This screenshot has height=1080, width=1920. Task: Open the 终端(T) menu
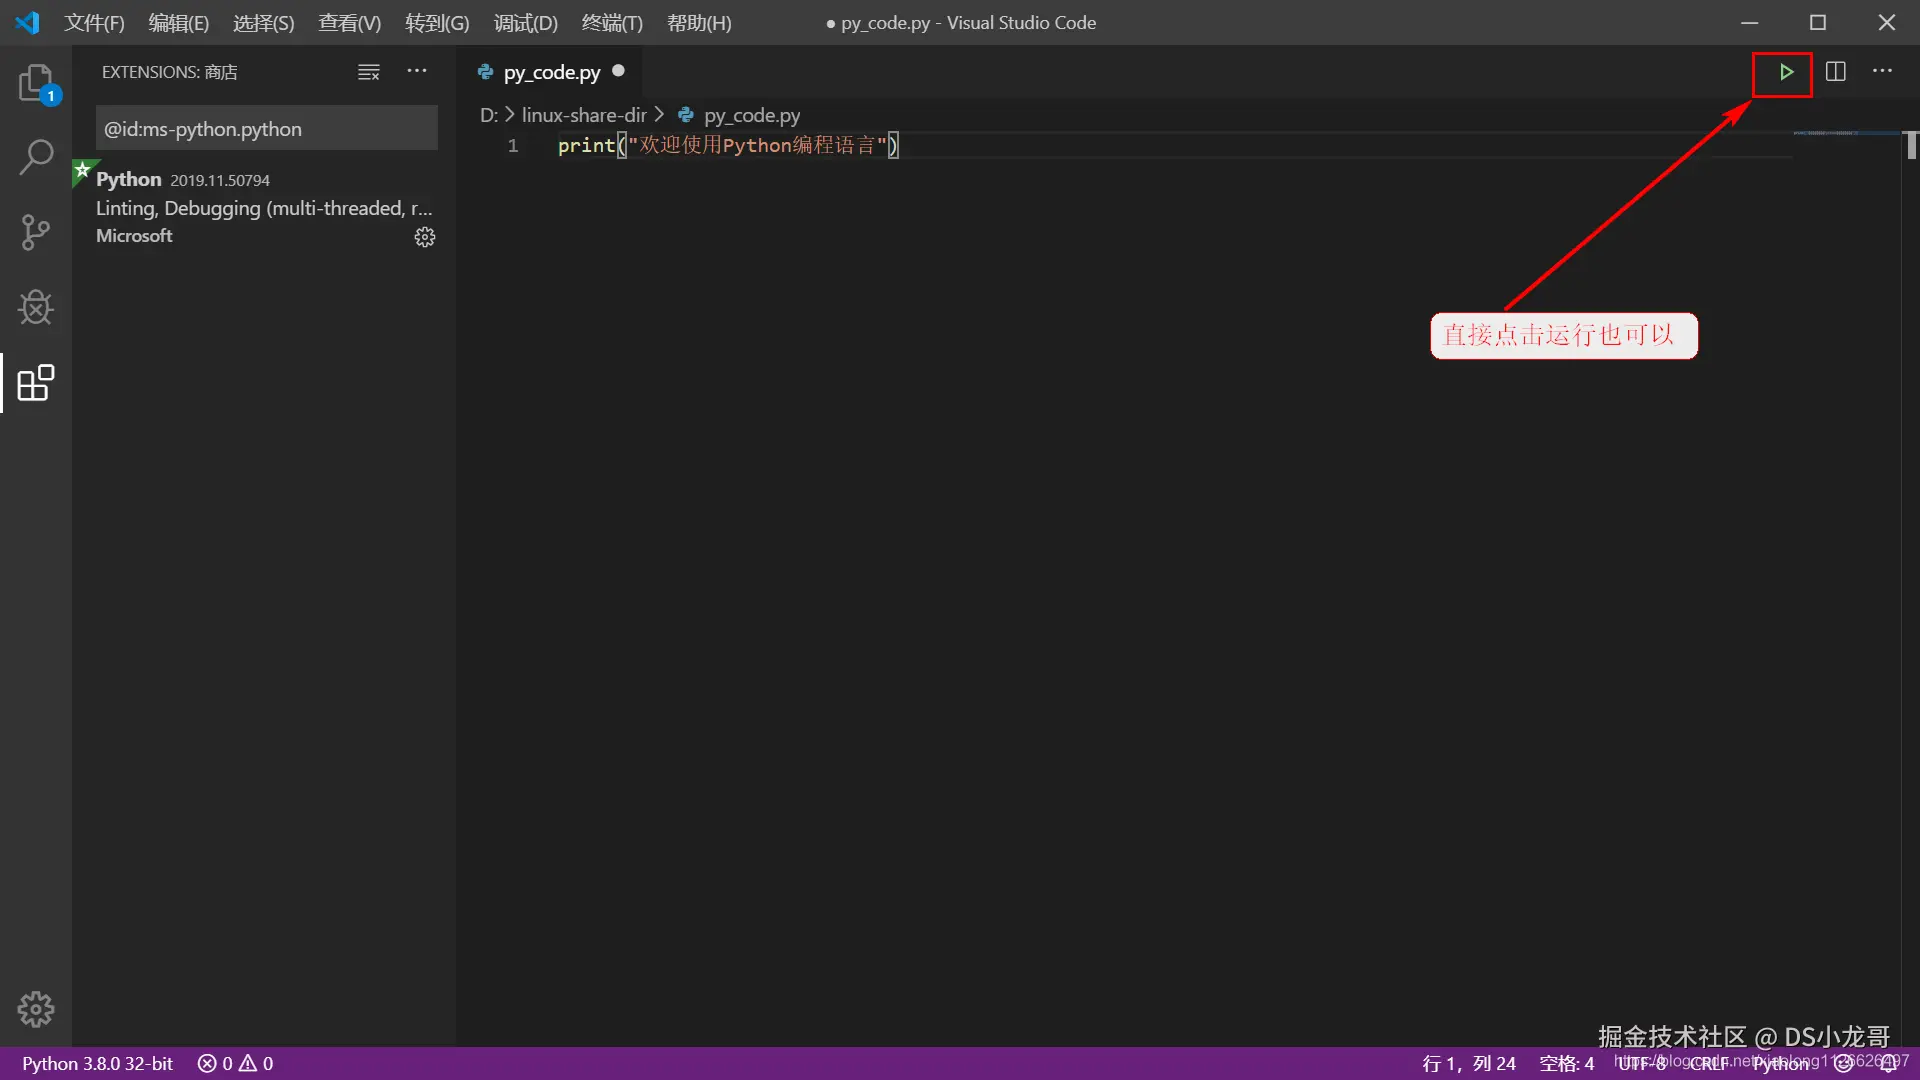(612, 23)
